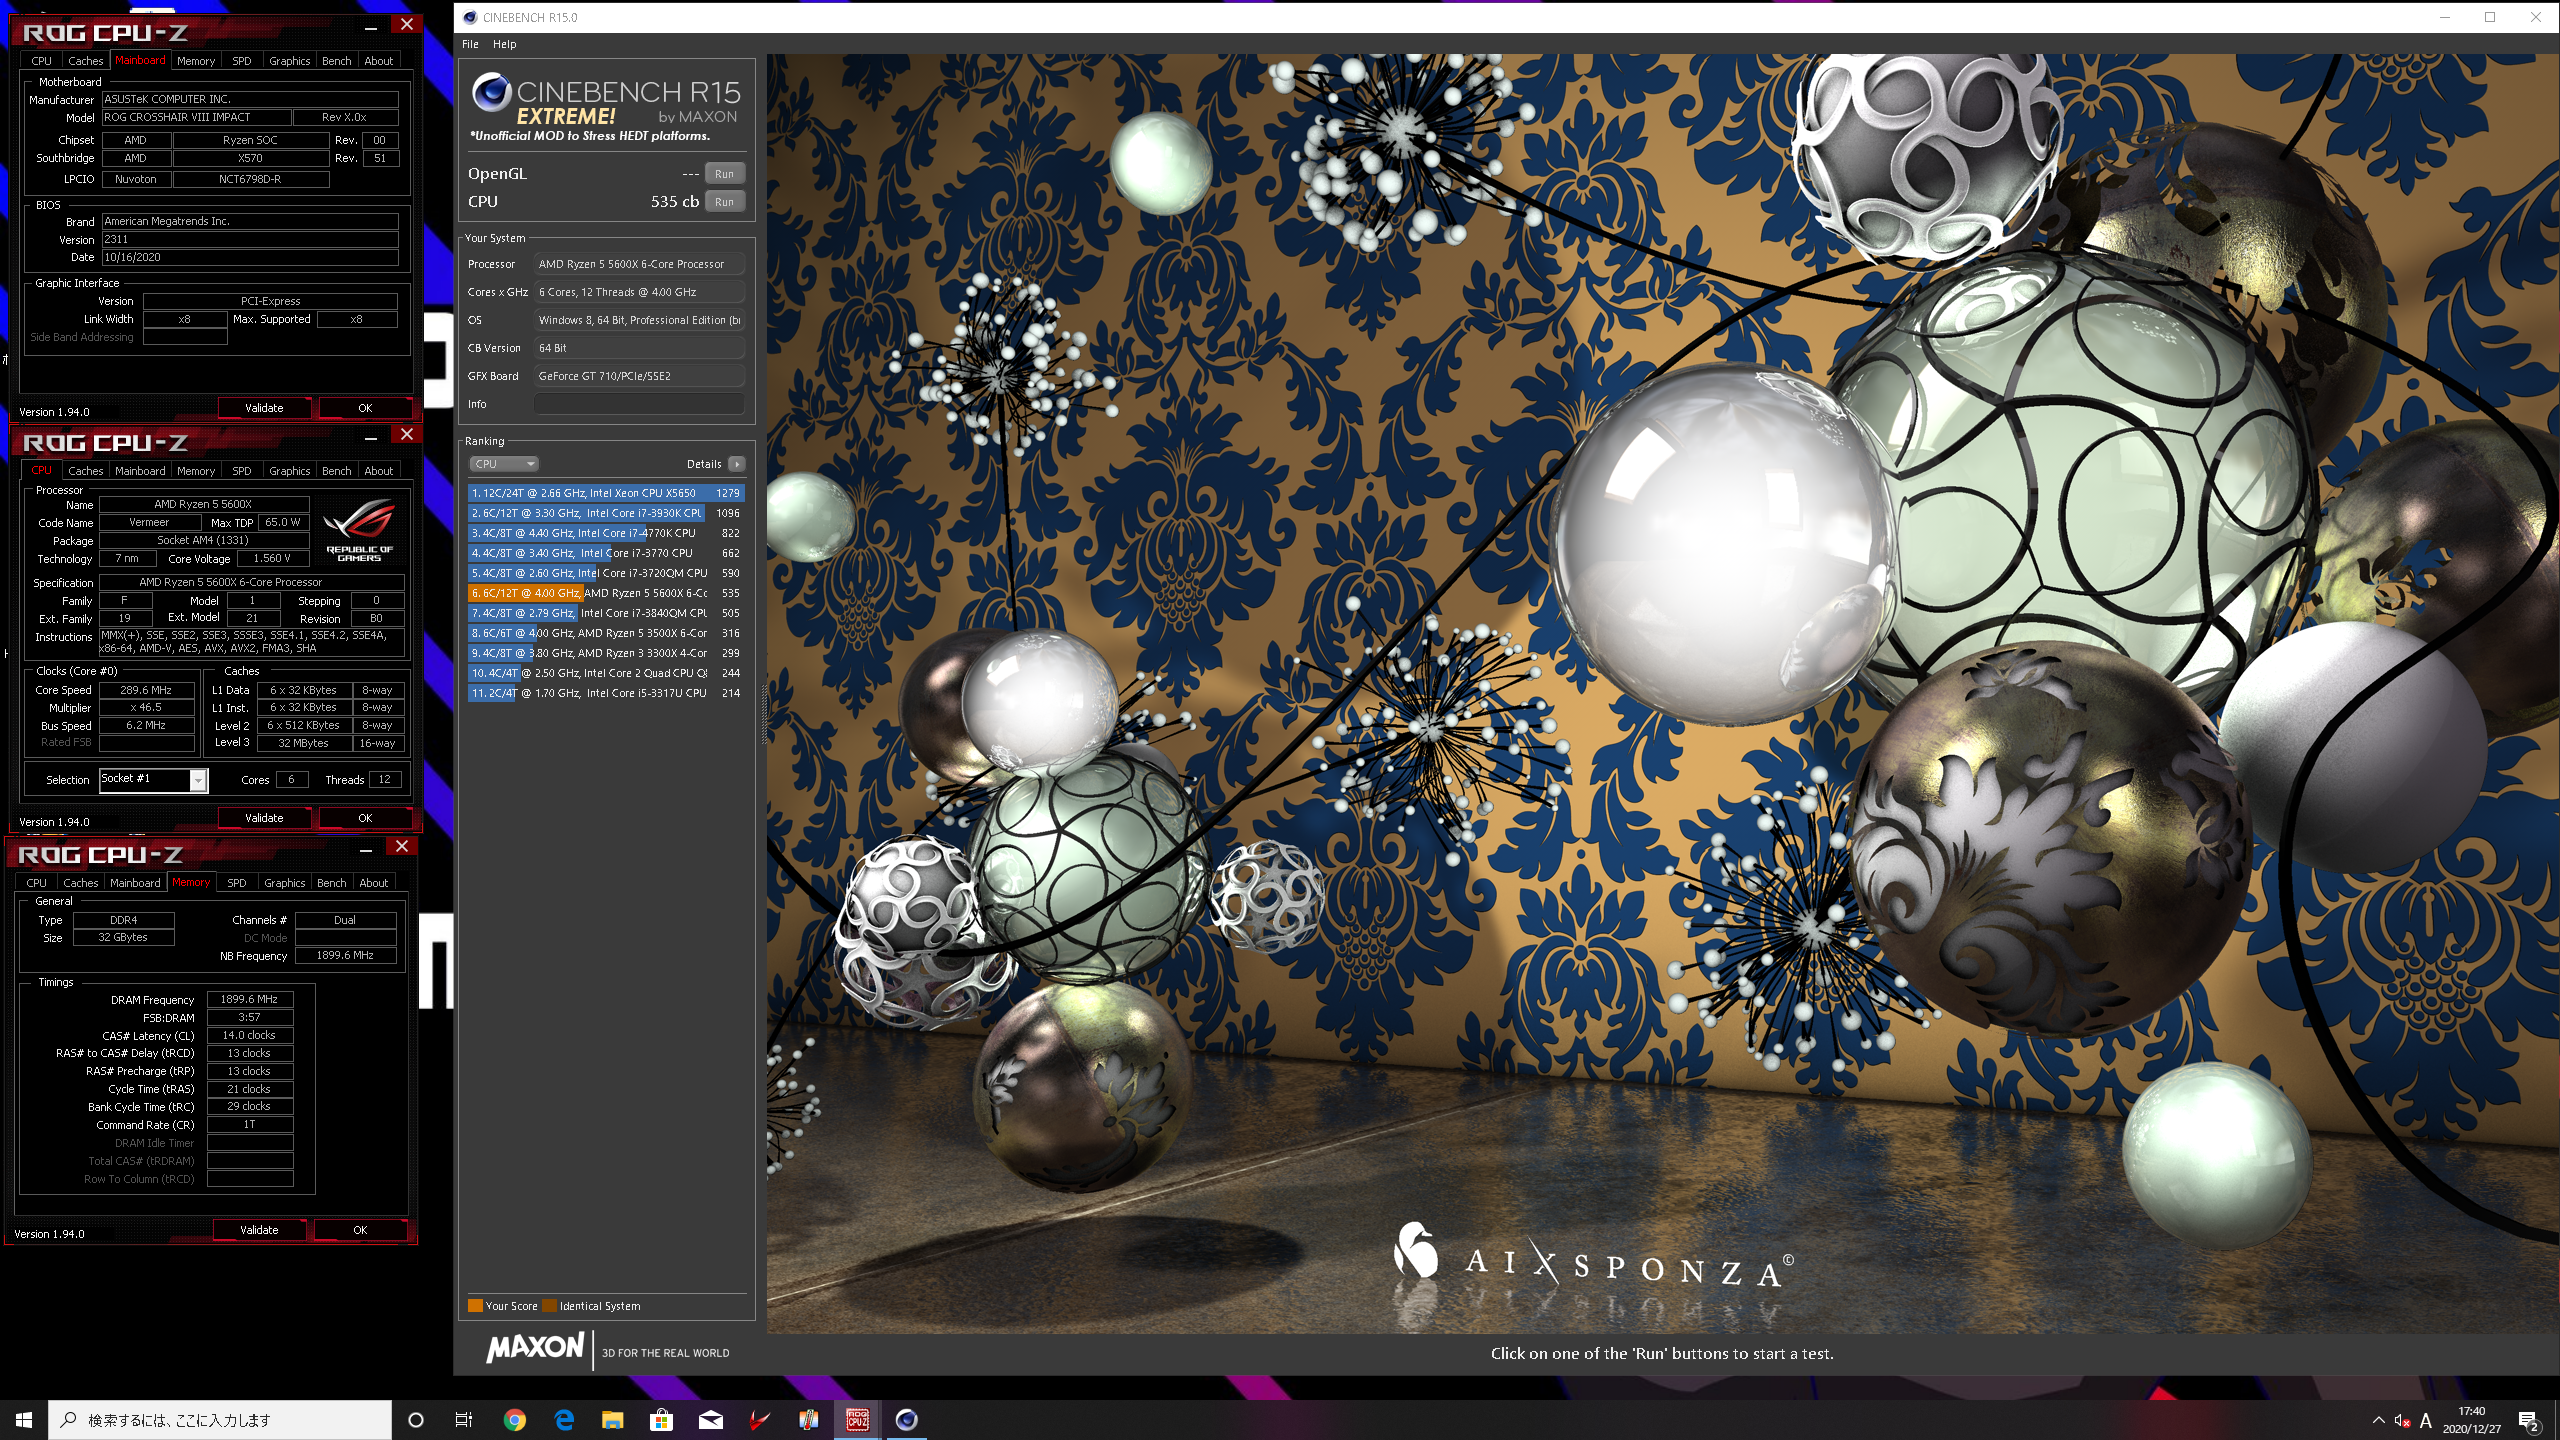Click Validate in Mainboard CPU-Z window
The image size is (2560, 1440).
(264, 408)
